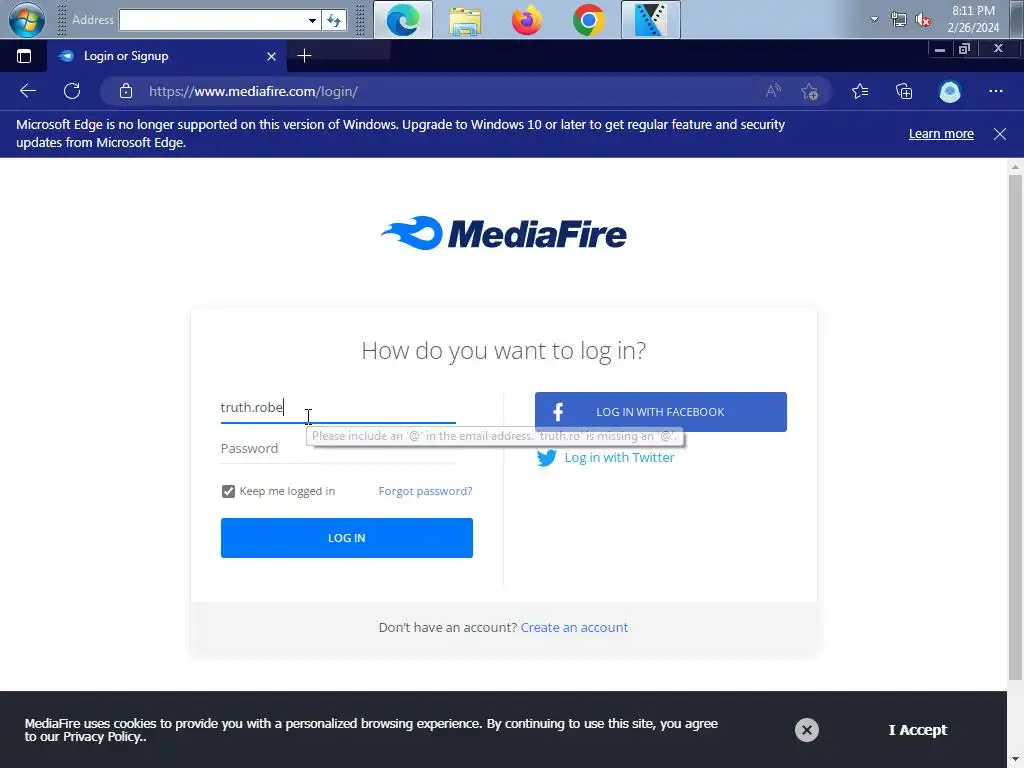Open the Windows Start orb
This screenshot has height=768, width=1024.
click(x=26, y=20)
